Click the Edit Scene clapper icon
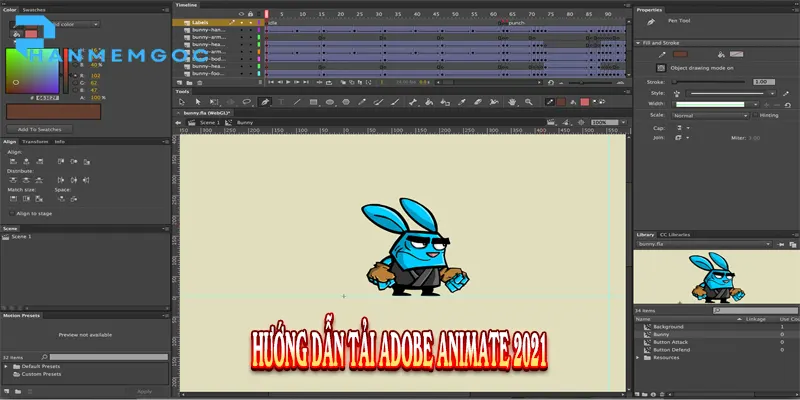Screen dimensions: 800x400 (551, 122)
